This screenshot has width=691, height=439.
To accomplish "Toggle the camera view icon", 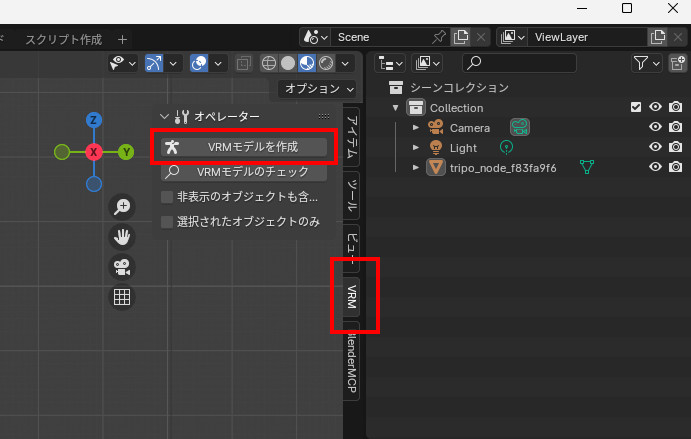I will point(122,267).
